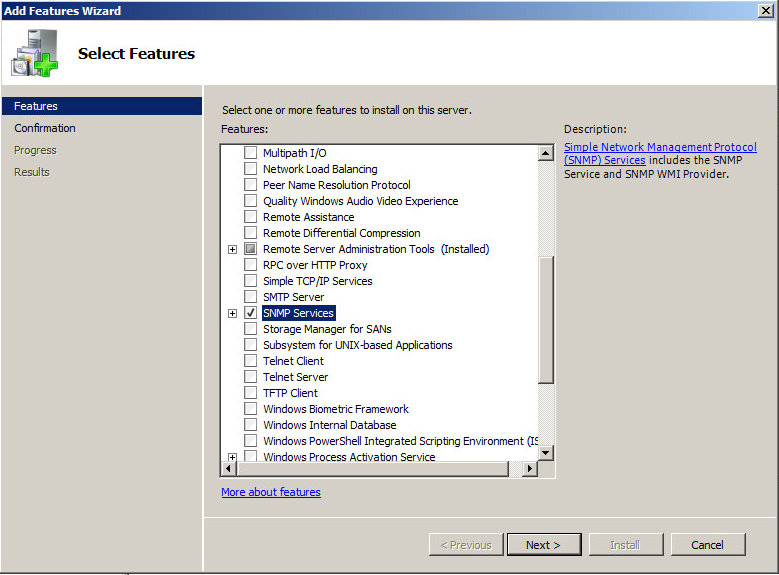Enable the Telnet Client checkbox
Screen dimensions: 779x575
pyautogui.click(x=250, y=361)
